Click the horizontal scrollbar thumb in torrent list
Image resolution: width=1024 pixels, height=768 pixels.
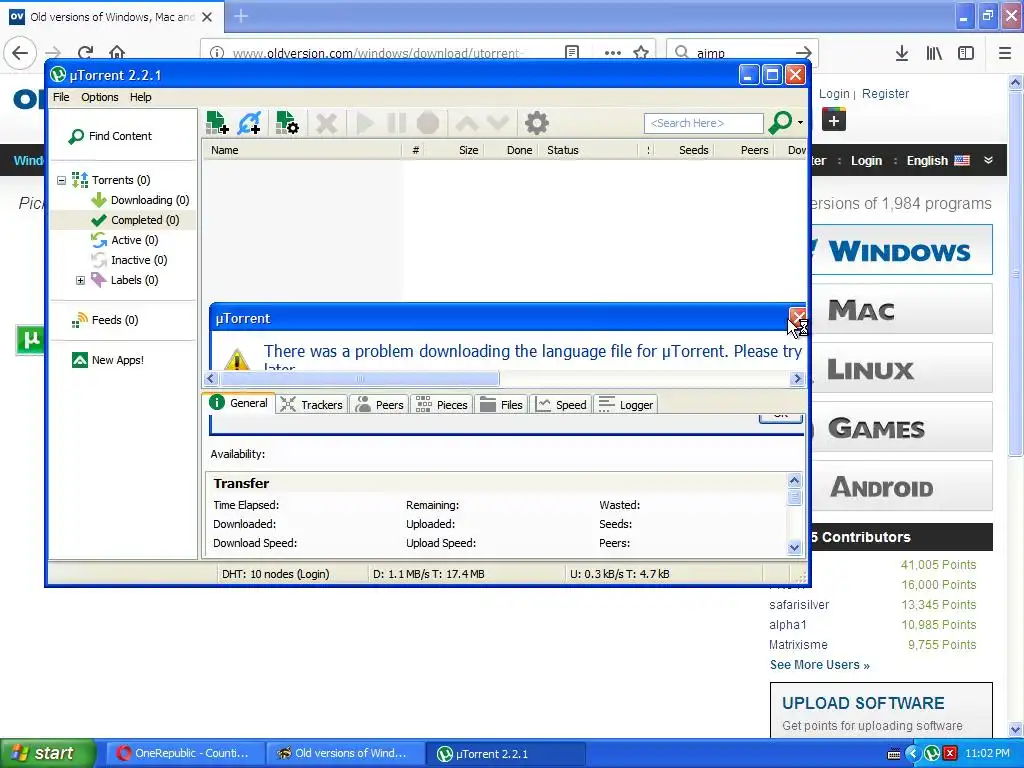click(360, 379)
